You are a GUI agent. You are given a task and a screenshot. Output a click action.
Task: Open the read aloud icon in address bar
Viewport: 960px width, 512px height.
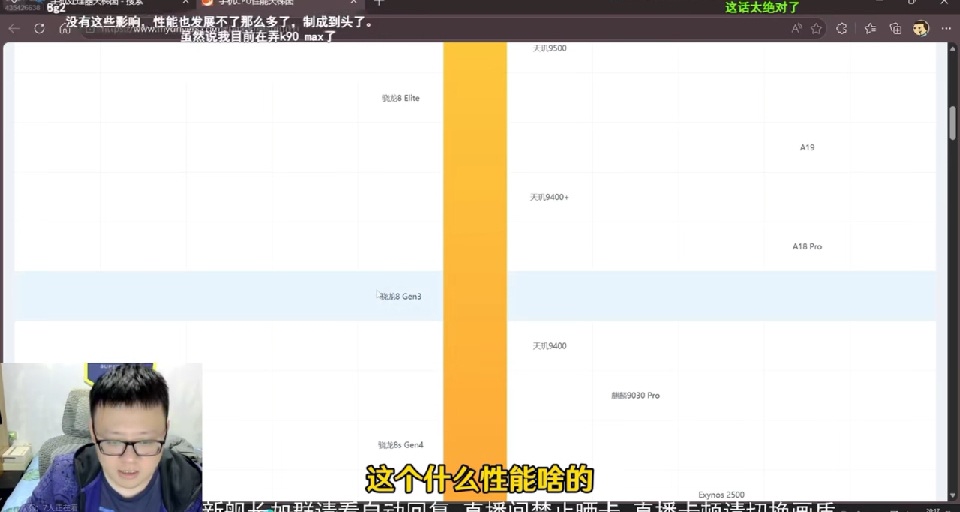click(797, 28)
